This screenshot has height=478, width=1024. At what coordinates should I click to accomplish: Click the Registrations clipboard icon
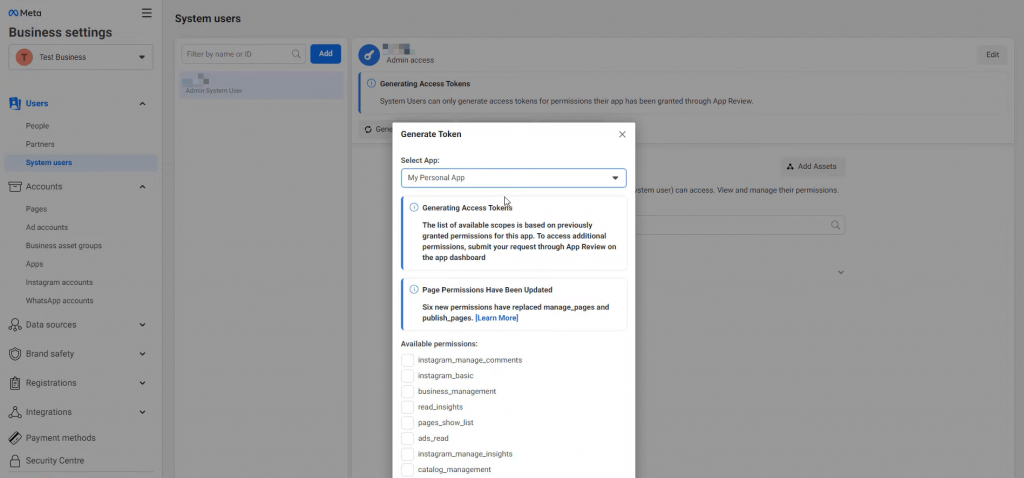tap(14, 383)
